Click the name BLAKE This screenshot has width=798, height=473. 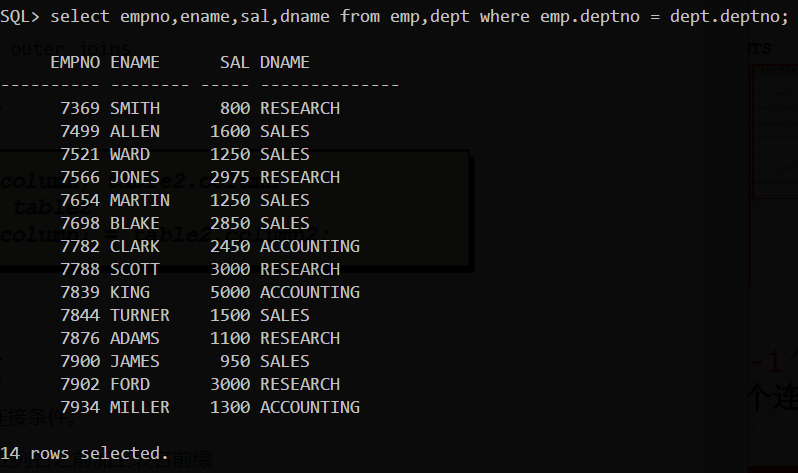135,223
